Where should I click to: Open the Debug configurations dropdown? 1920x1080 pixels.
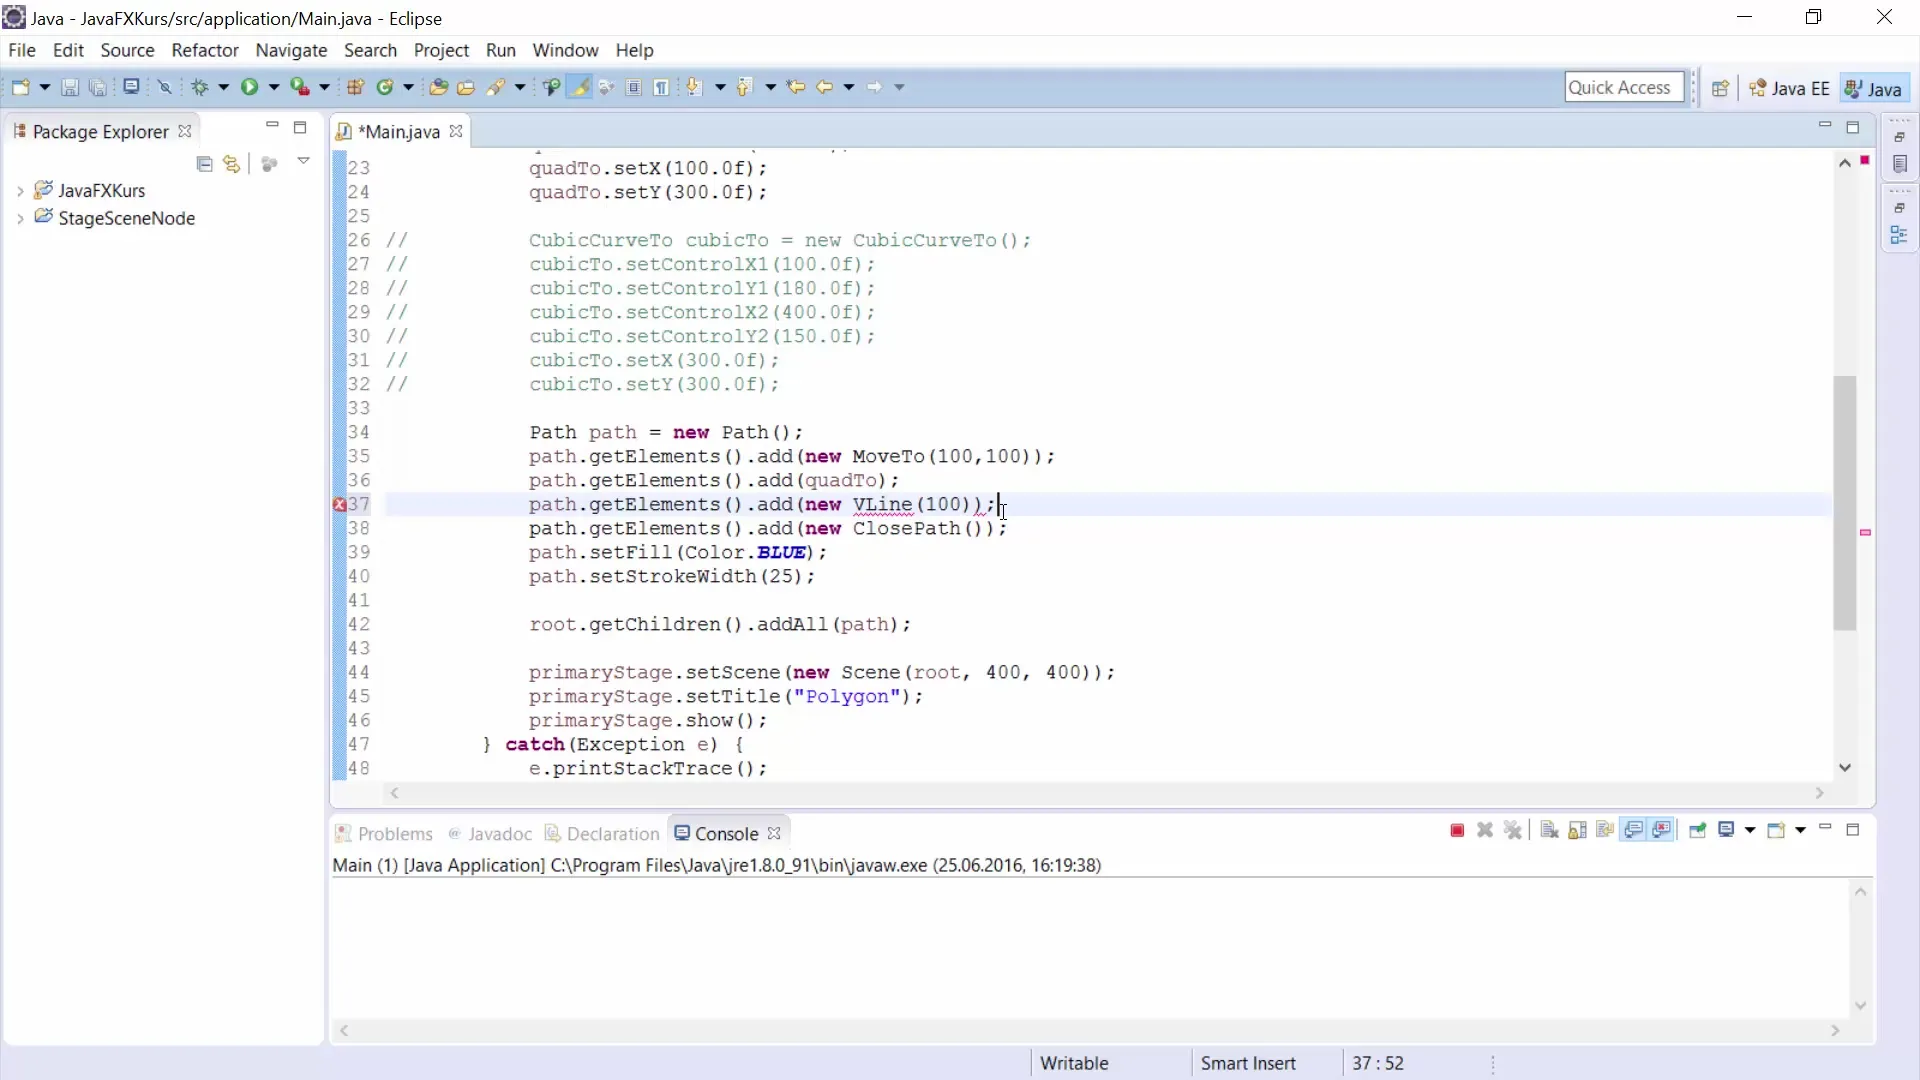pos(223,87)
